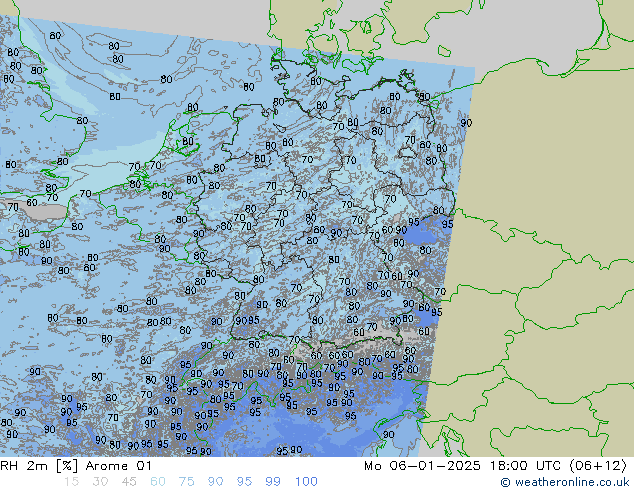Image resolution: width=634 pixels, height=490 pixels.
Task: Click legend value 99 in the color scale
Action: [x=273, y=482]
